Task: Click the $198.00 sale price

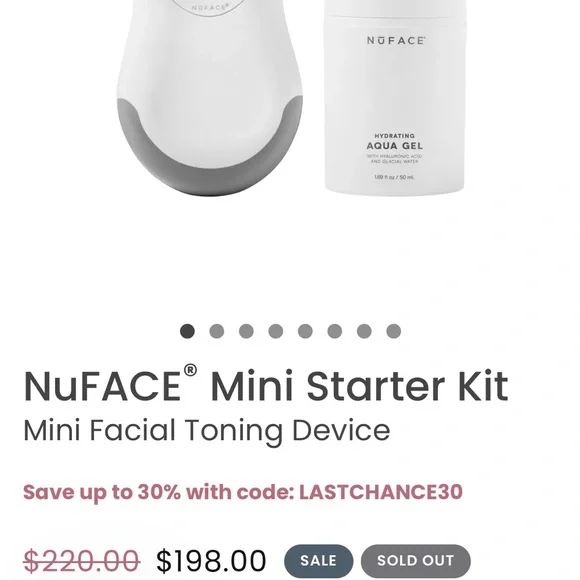Action: tap(211, 561)
